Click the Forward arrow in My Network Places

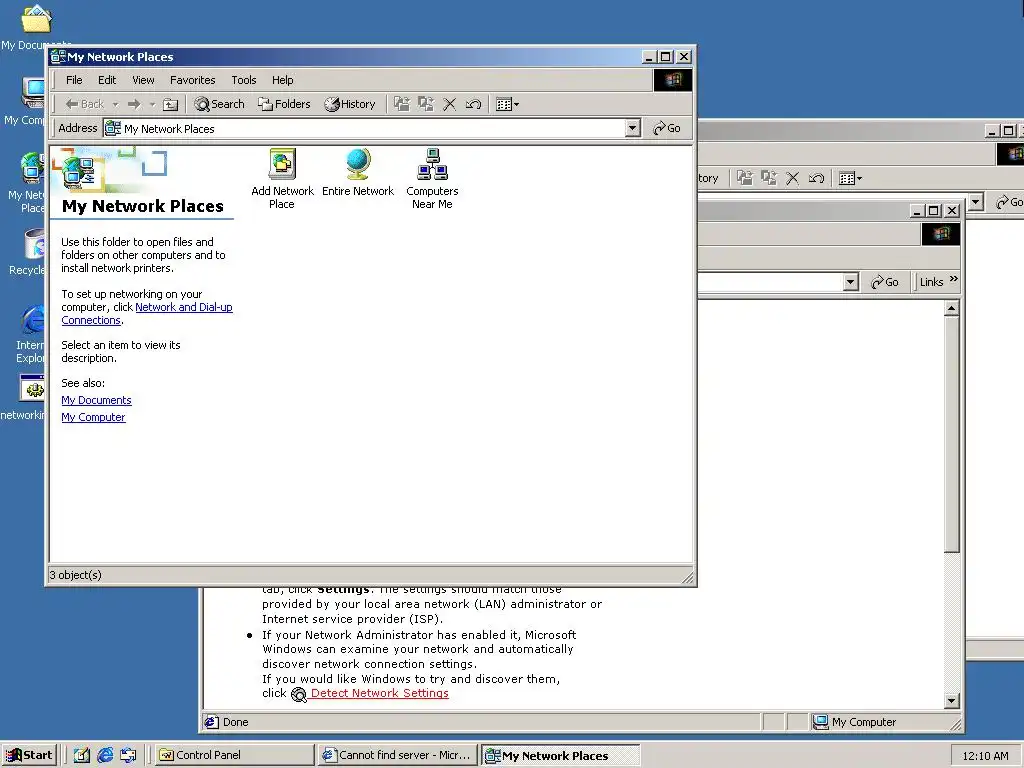coord(134,104)
